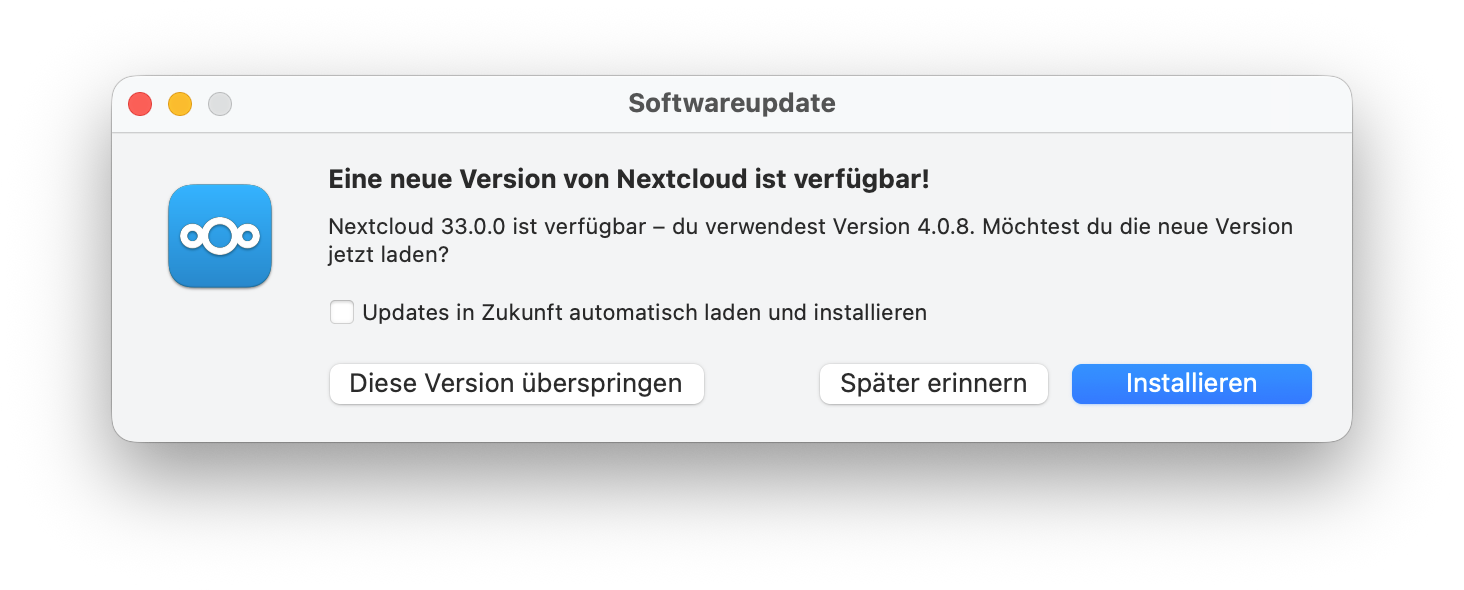Screen dimensions: 1464x590
Task: Click the white three-circle logo inside the icon
Action: coord(220,236)
